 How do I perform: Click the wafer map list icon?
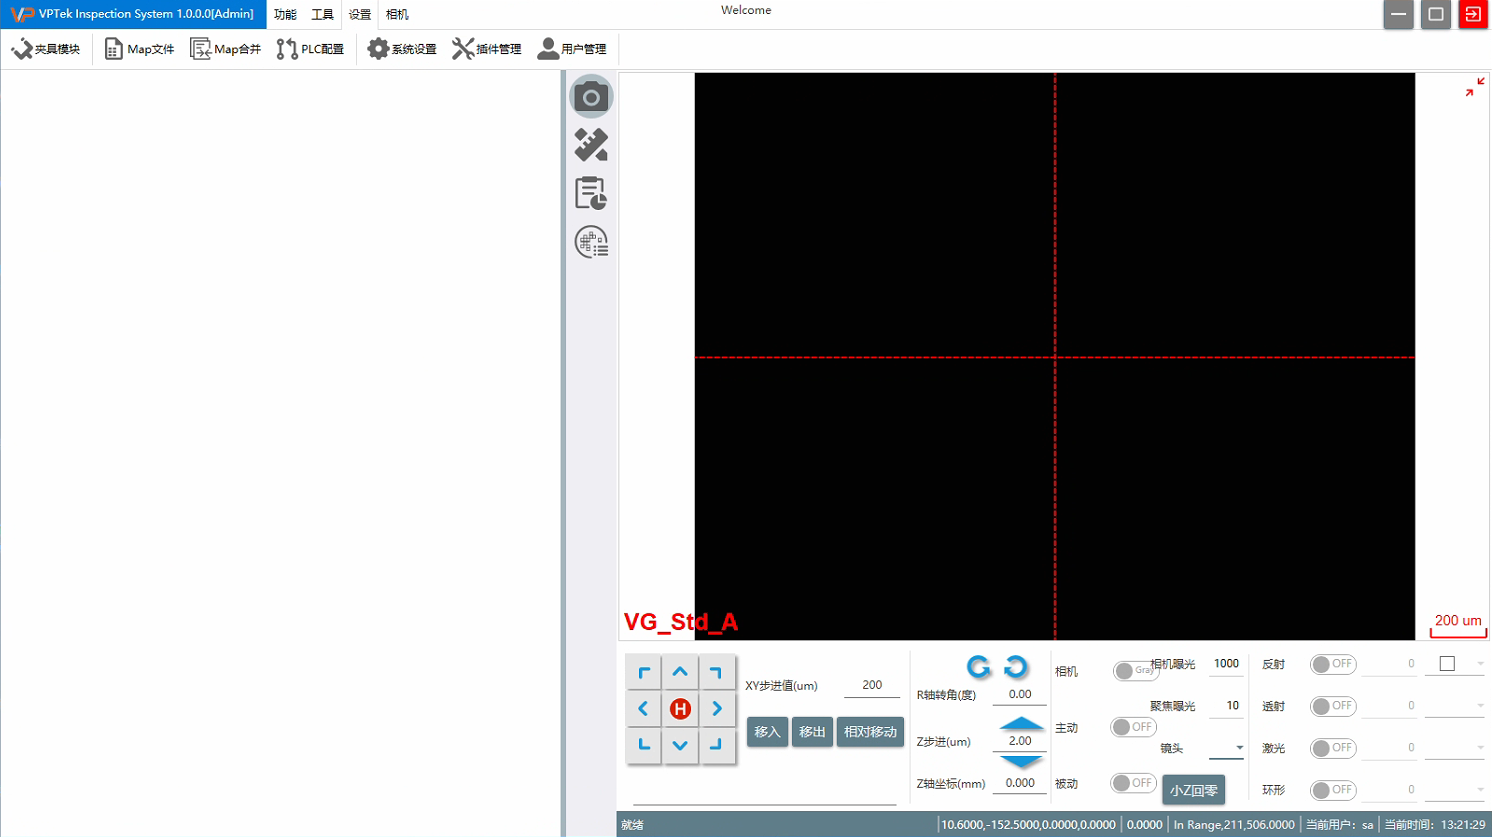click(591, 242)
